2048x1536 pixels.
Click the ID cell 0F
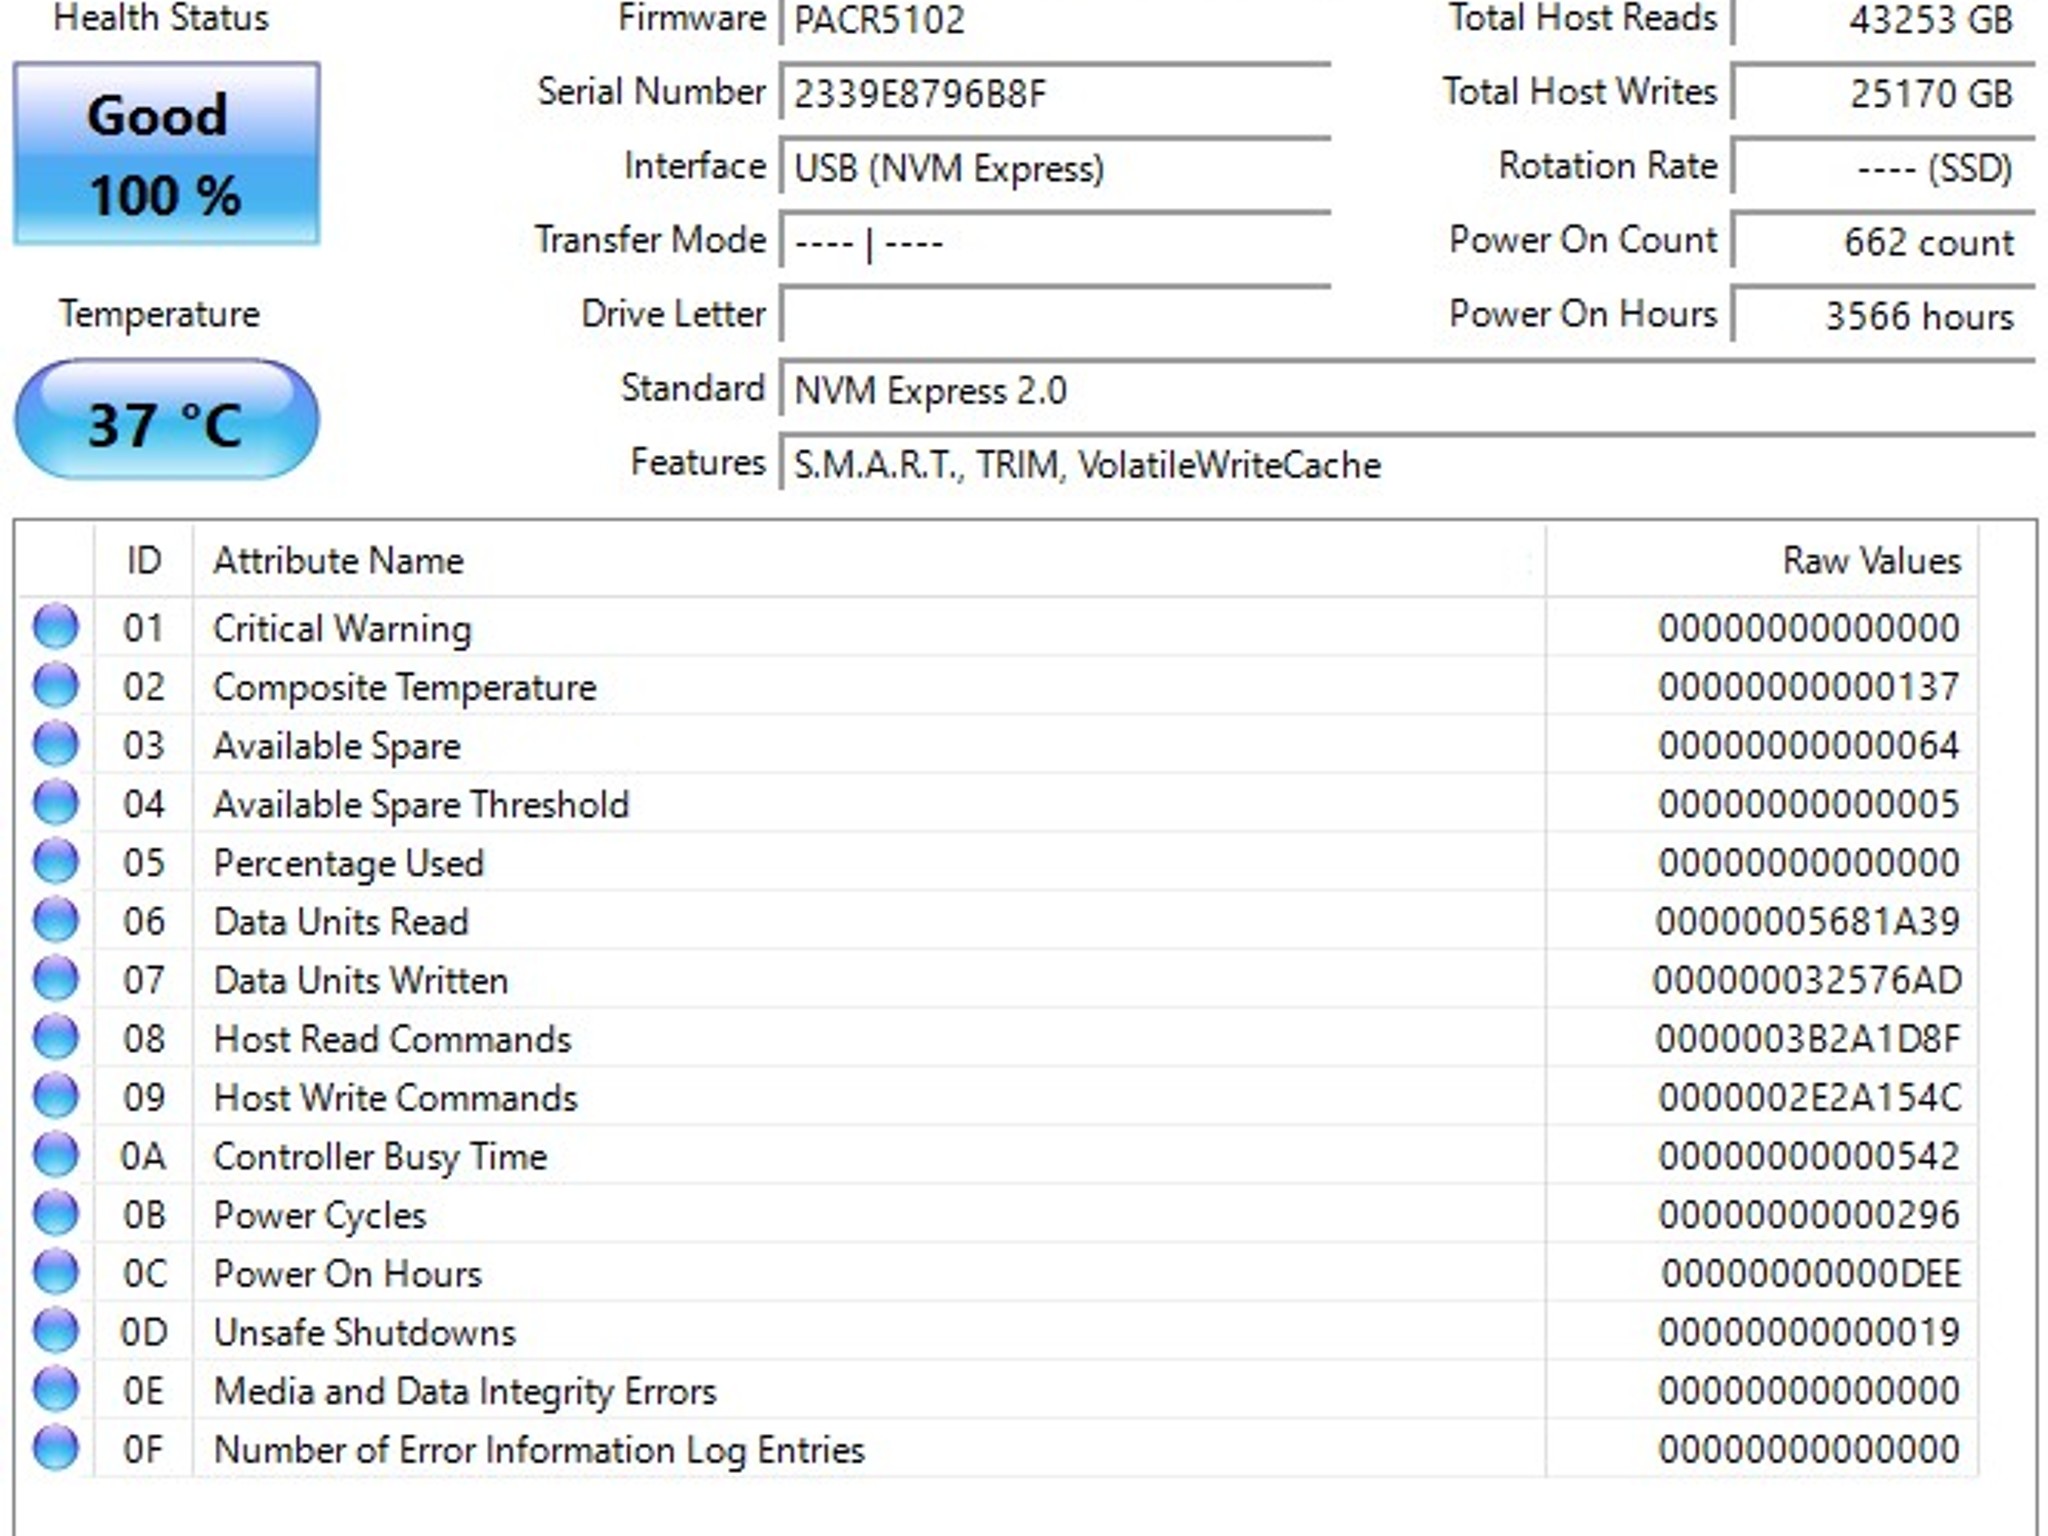click(x=143, y=1450)
